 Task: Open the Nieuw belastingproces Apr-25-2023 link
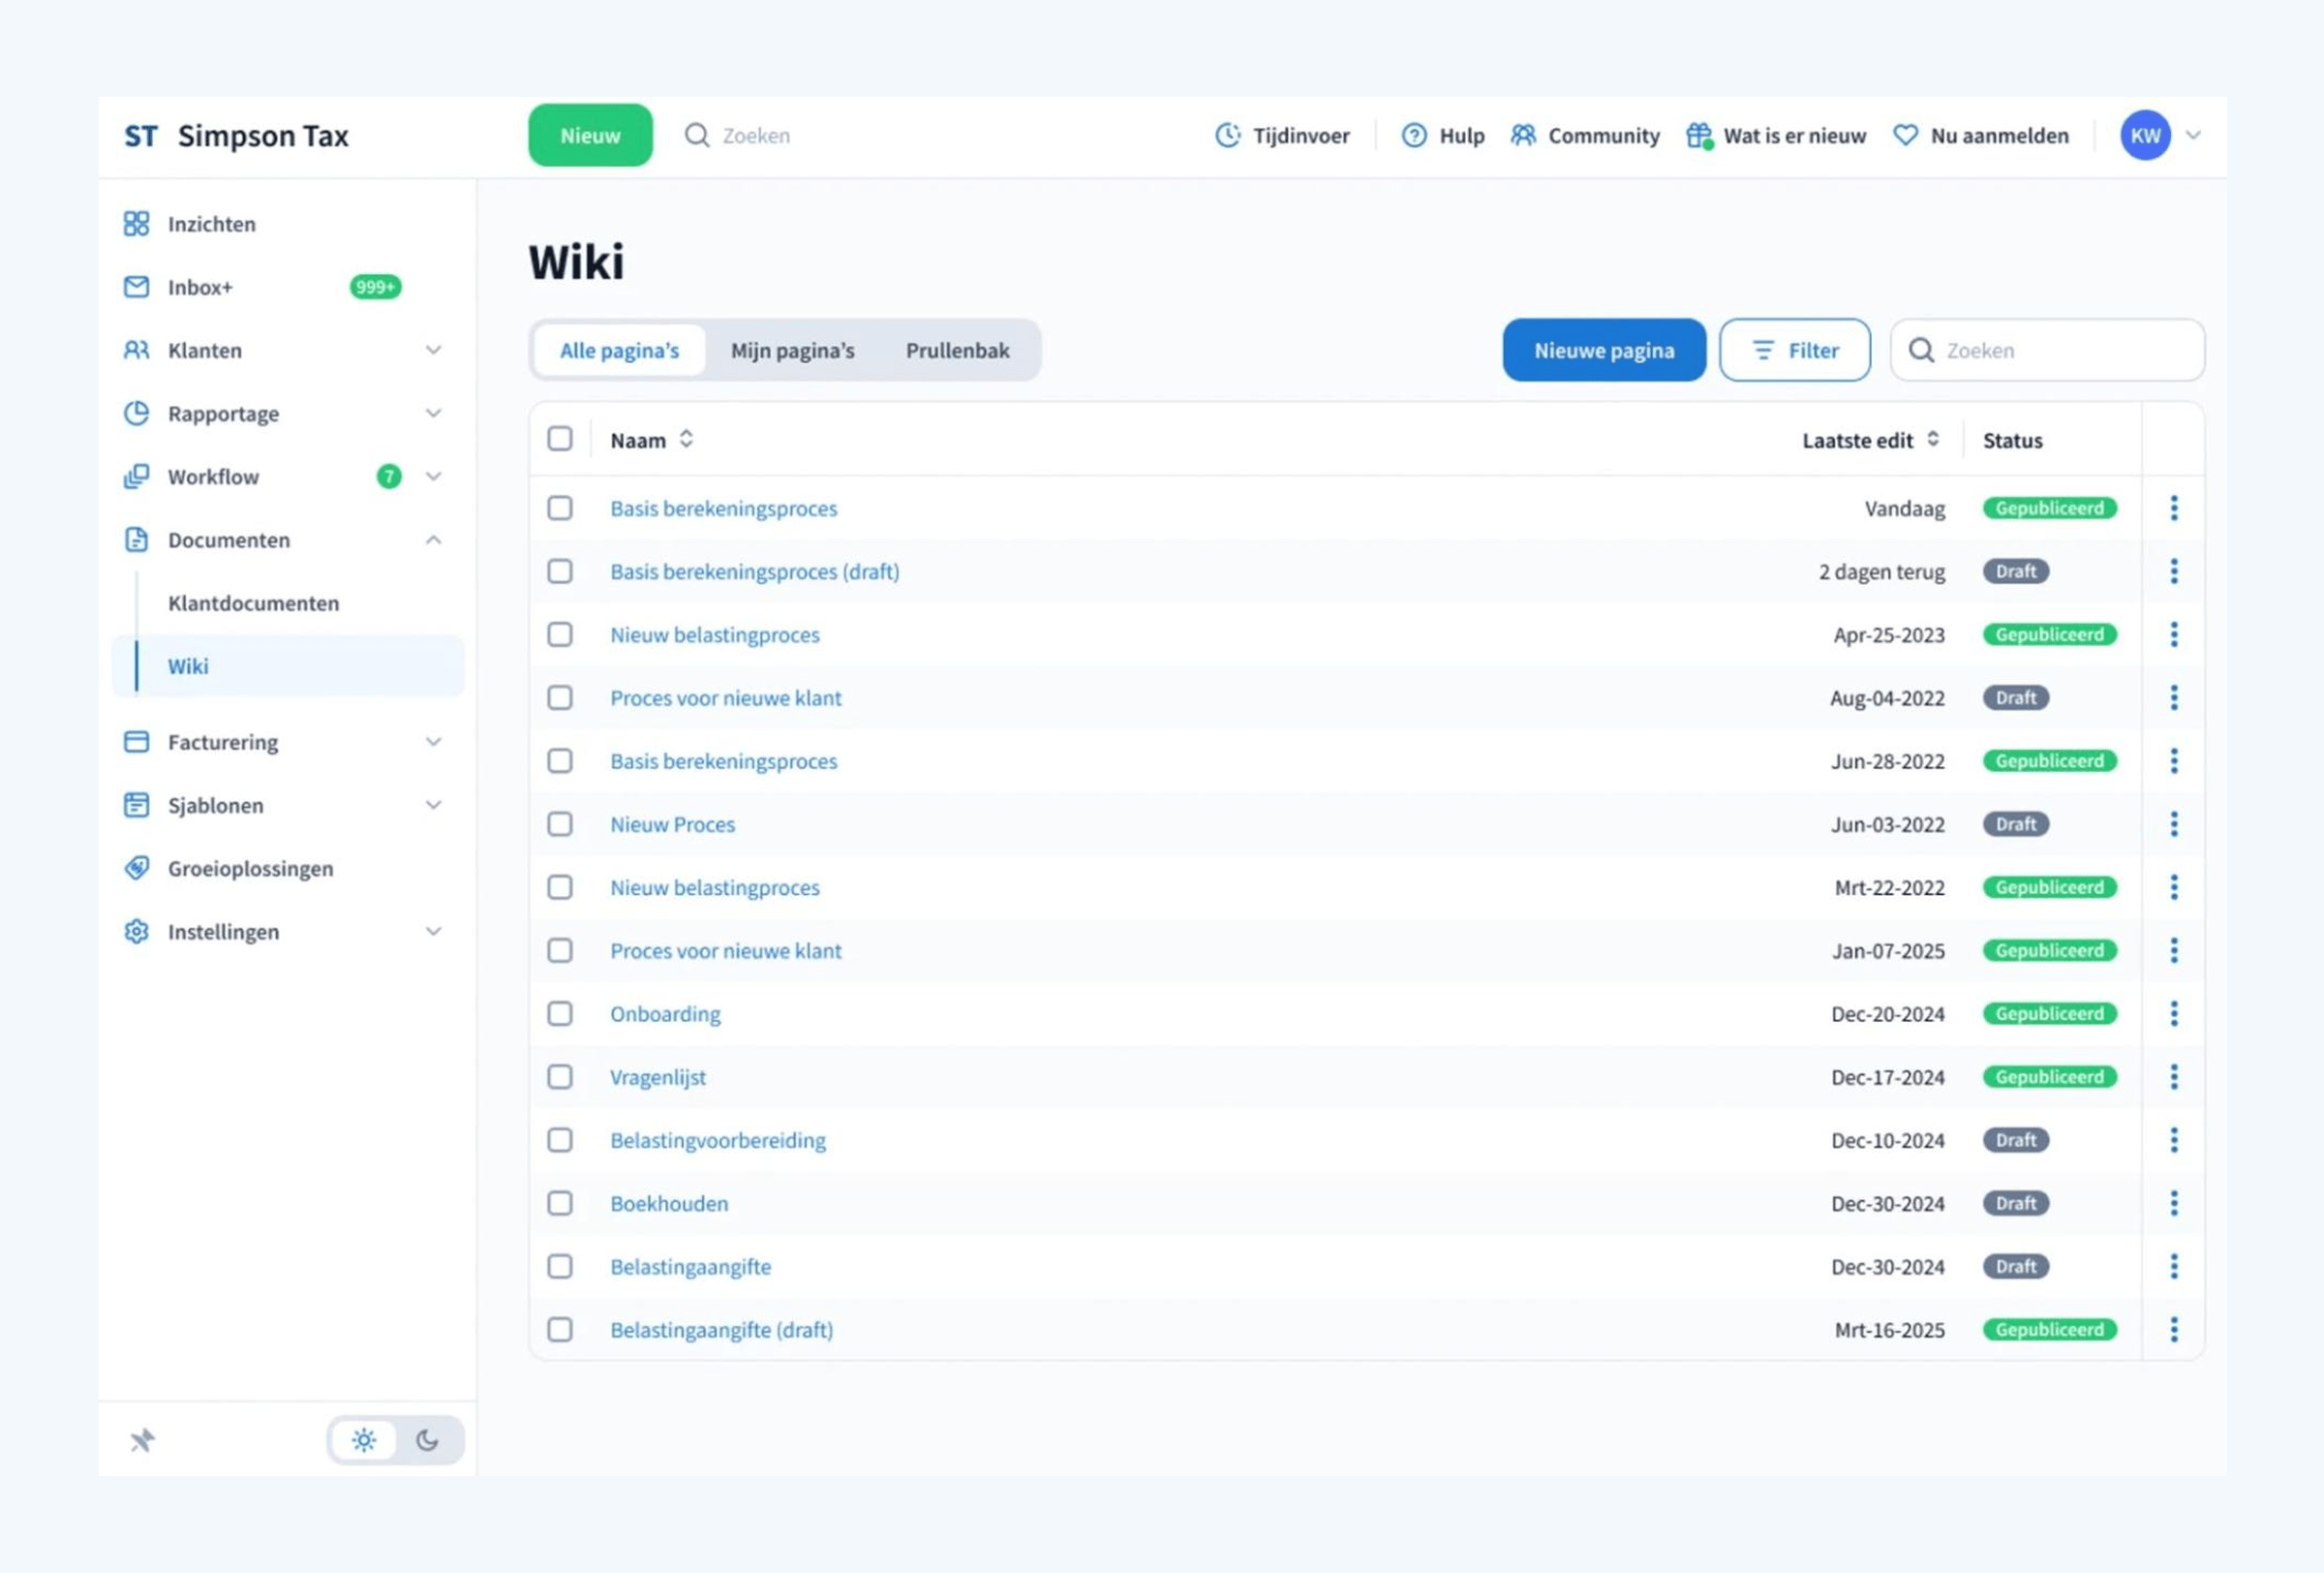click(x=714, y=634)
